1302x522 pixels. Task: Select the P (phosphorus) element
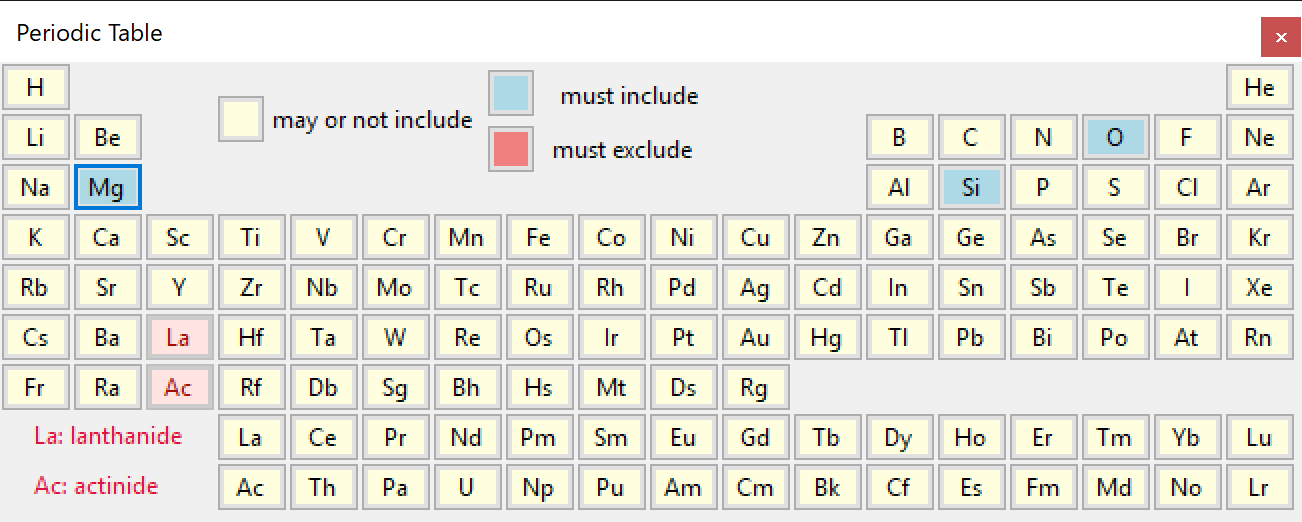coord(1043,187)
